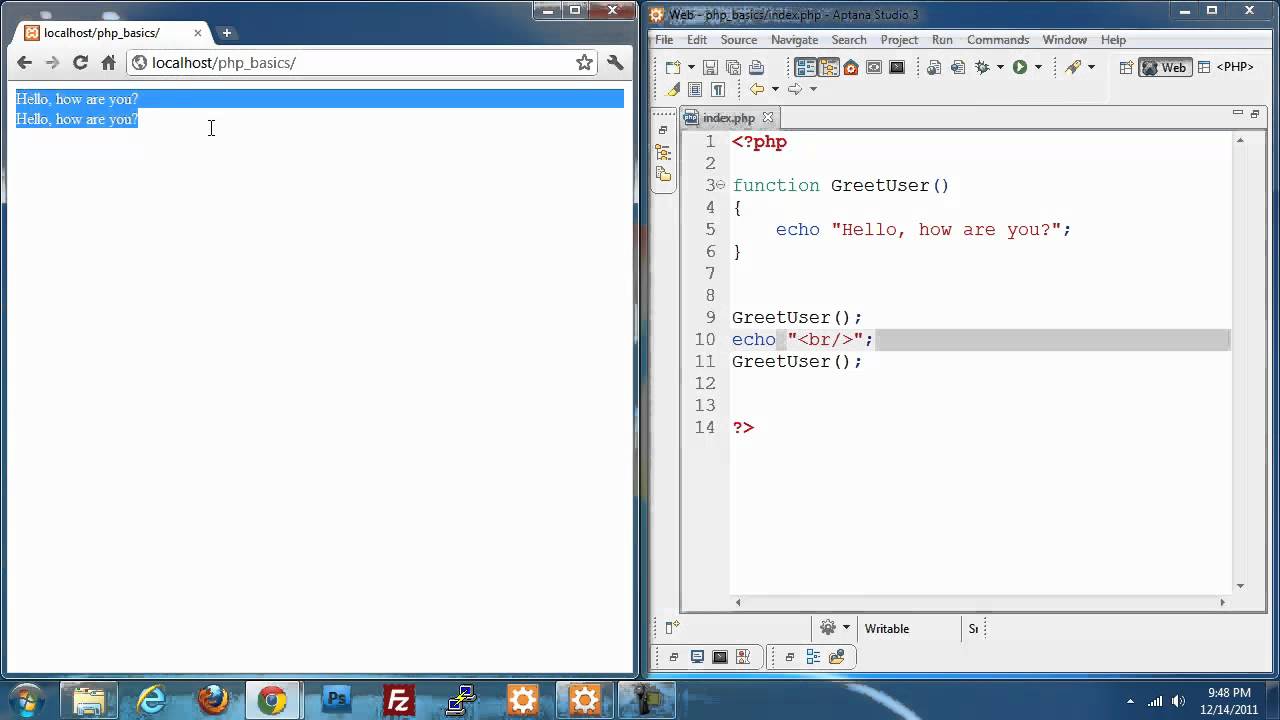Click the Windows Start button
Screen dimensions: 1280x720
point(26,699)
